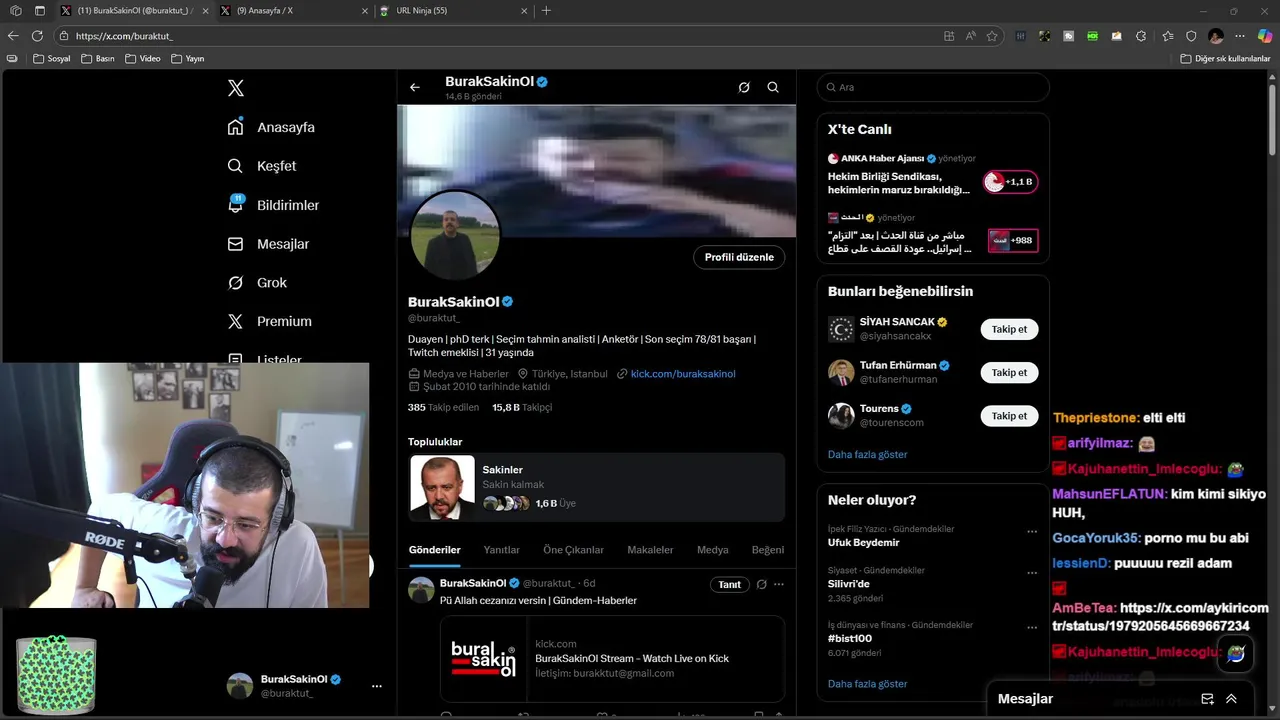The width and height of the screenshot is (1280, 720).
Task: Select the Gönderiler profile tab
Action: click(x=435, y=550)
